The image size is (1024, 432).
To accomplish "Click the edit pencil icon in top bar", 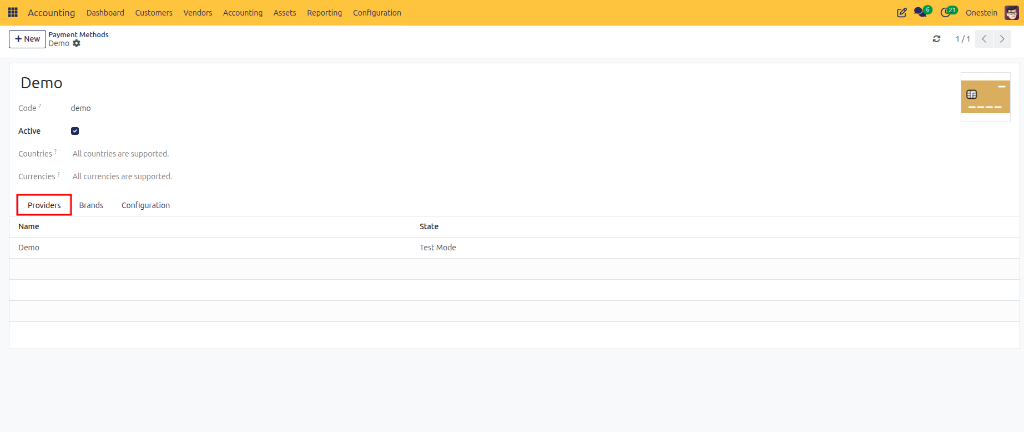I will (x=902, y=12).
